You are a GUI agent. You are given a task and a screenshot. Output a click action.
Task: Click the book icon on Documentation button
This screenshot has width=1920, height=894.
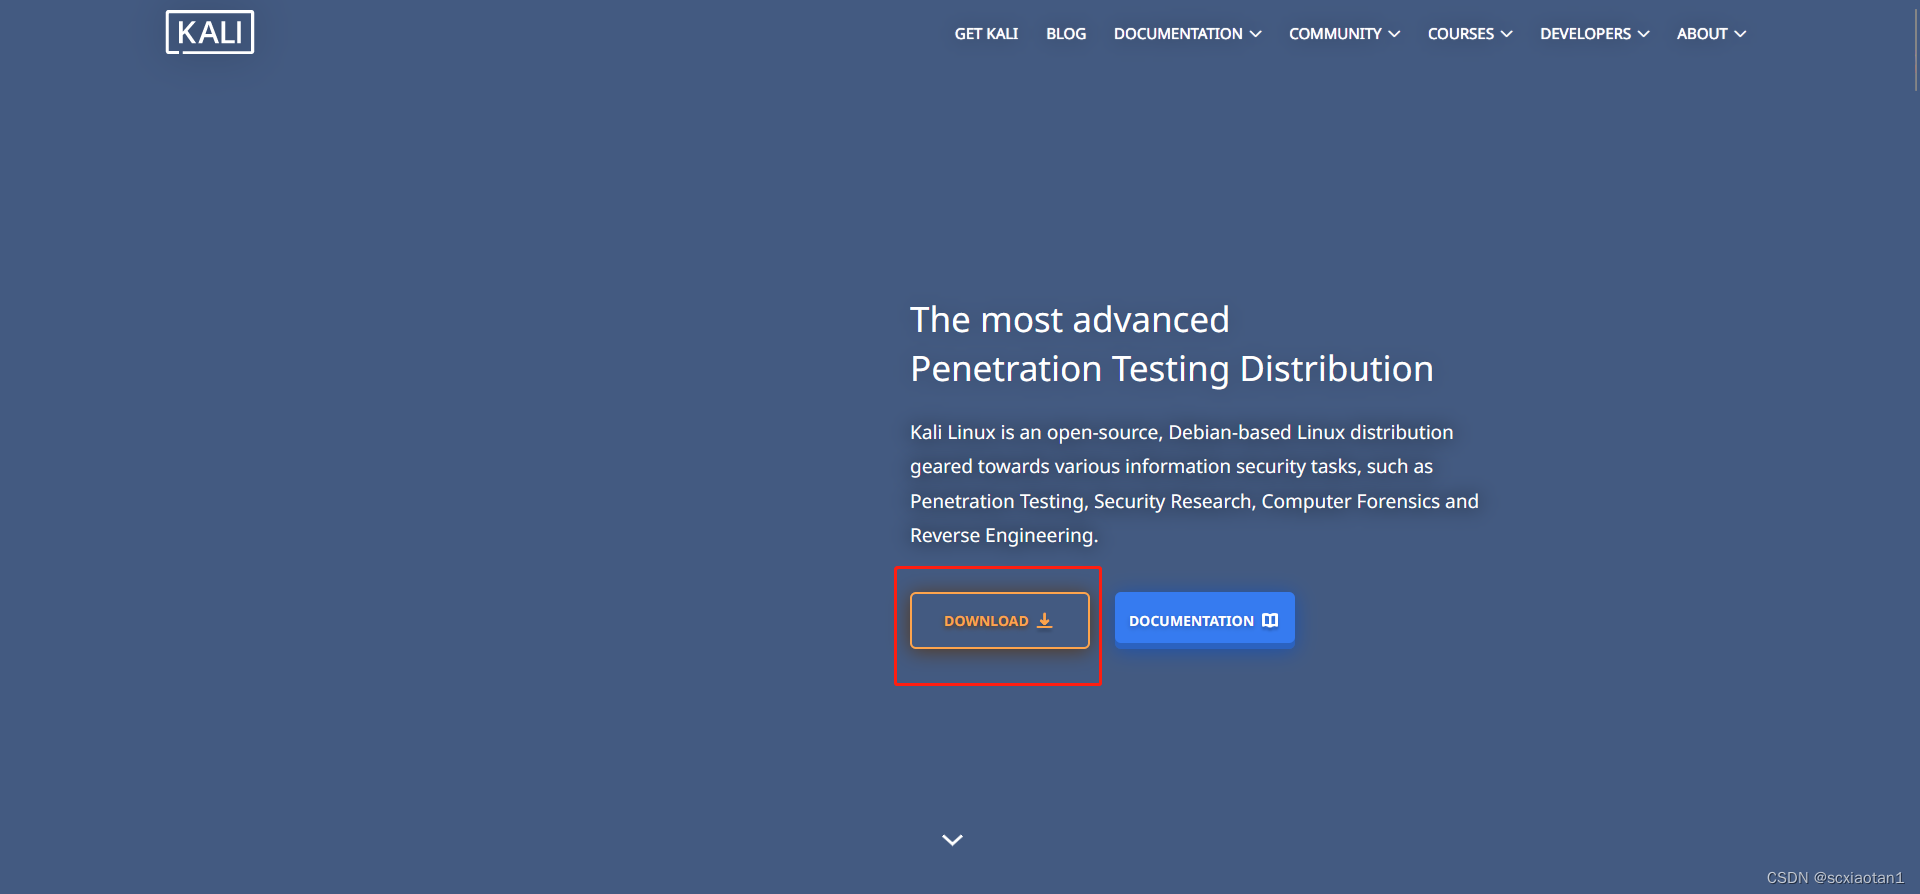[x=1270, y=620]
